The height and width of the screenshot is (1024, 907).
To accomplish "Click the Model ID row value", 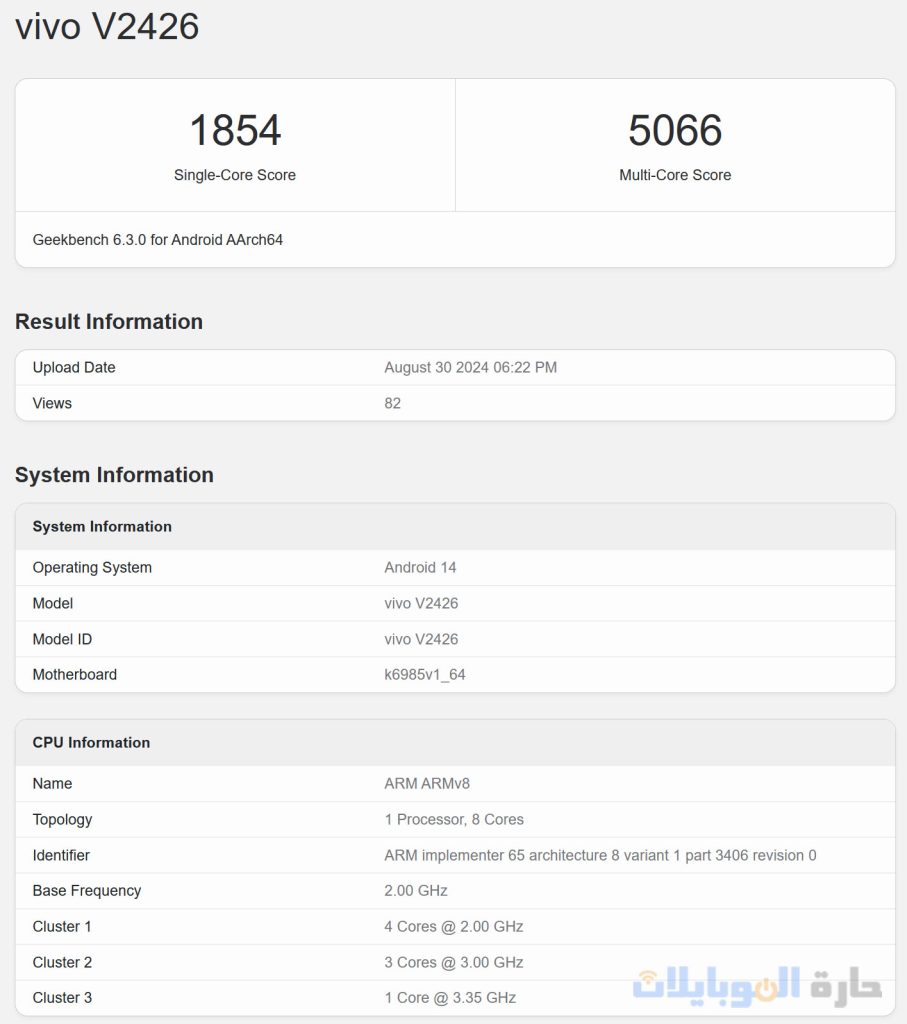I will click(x=421, y=639).
